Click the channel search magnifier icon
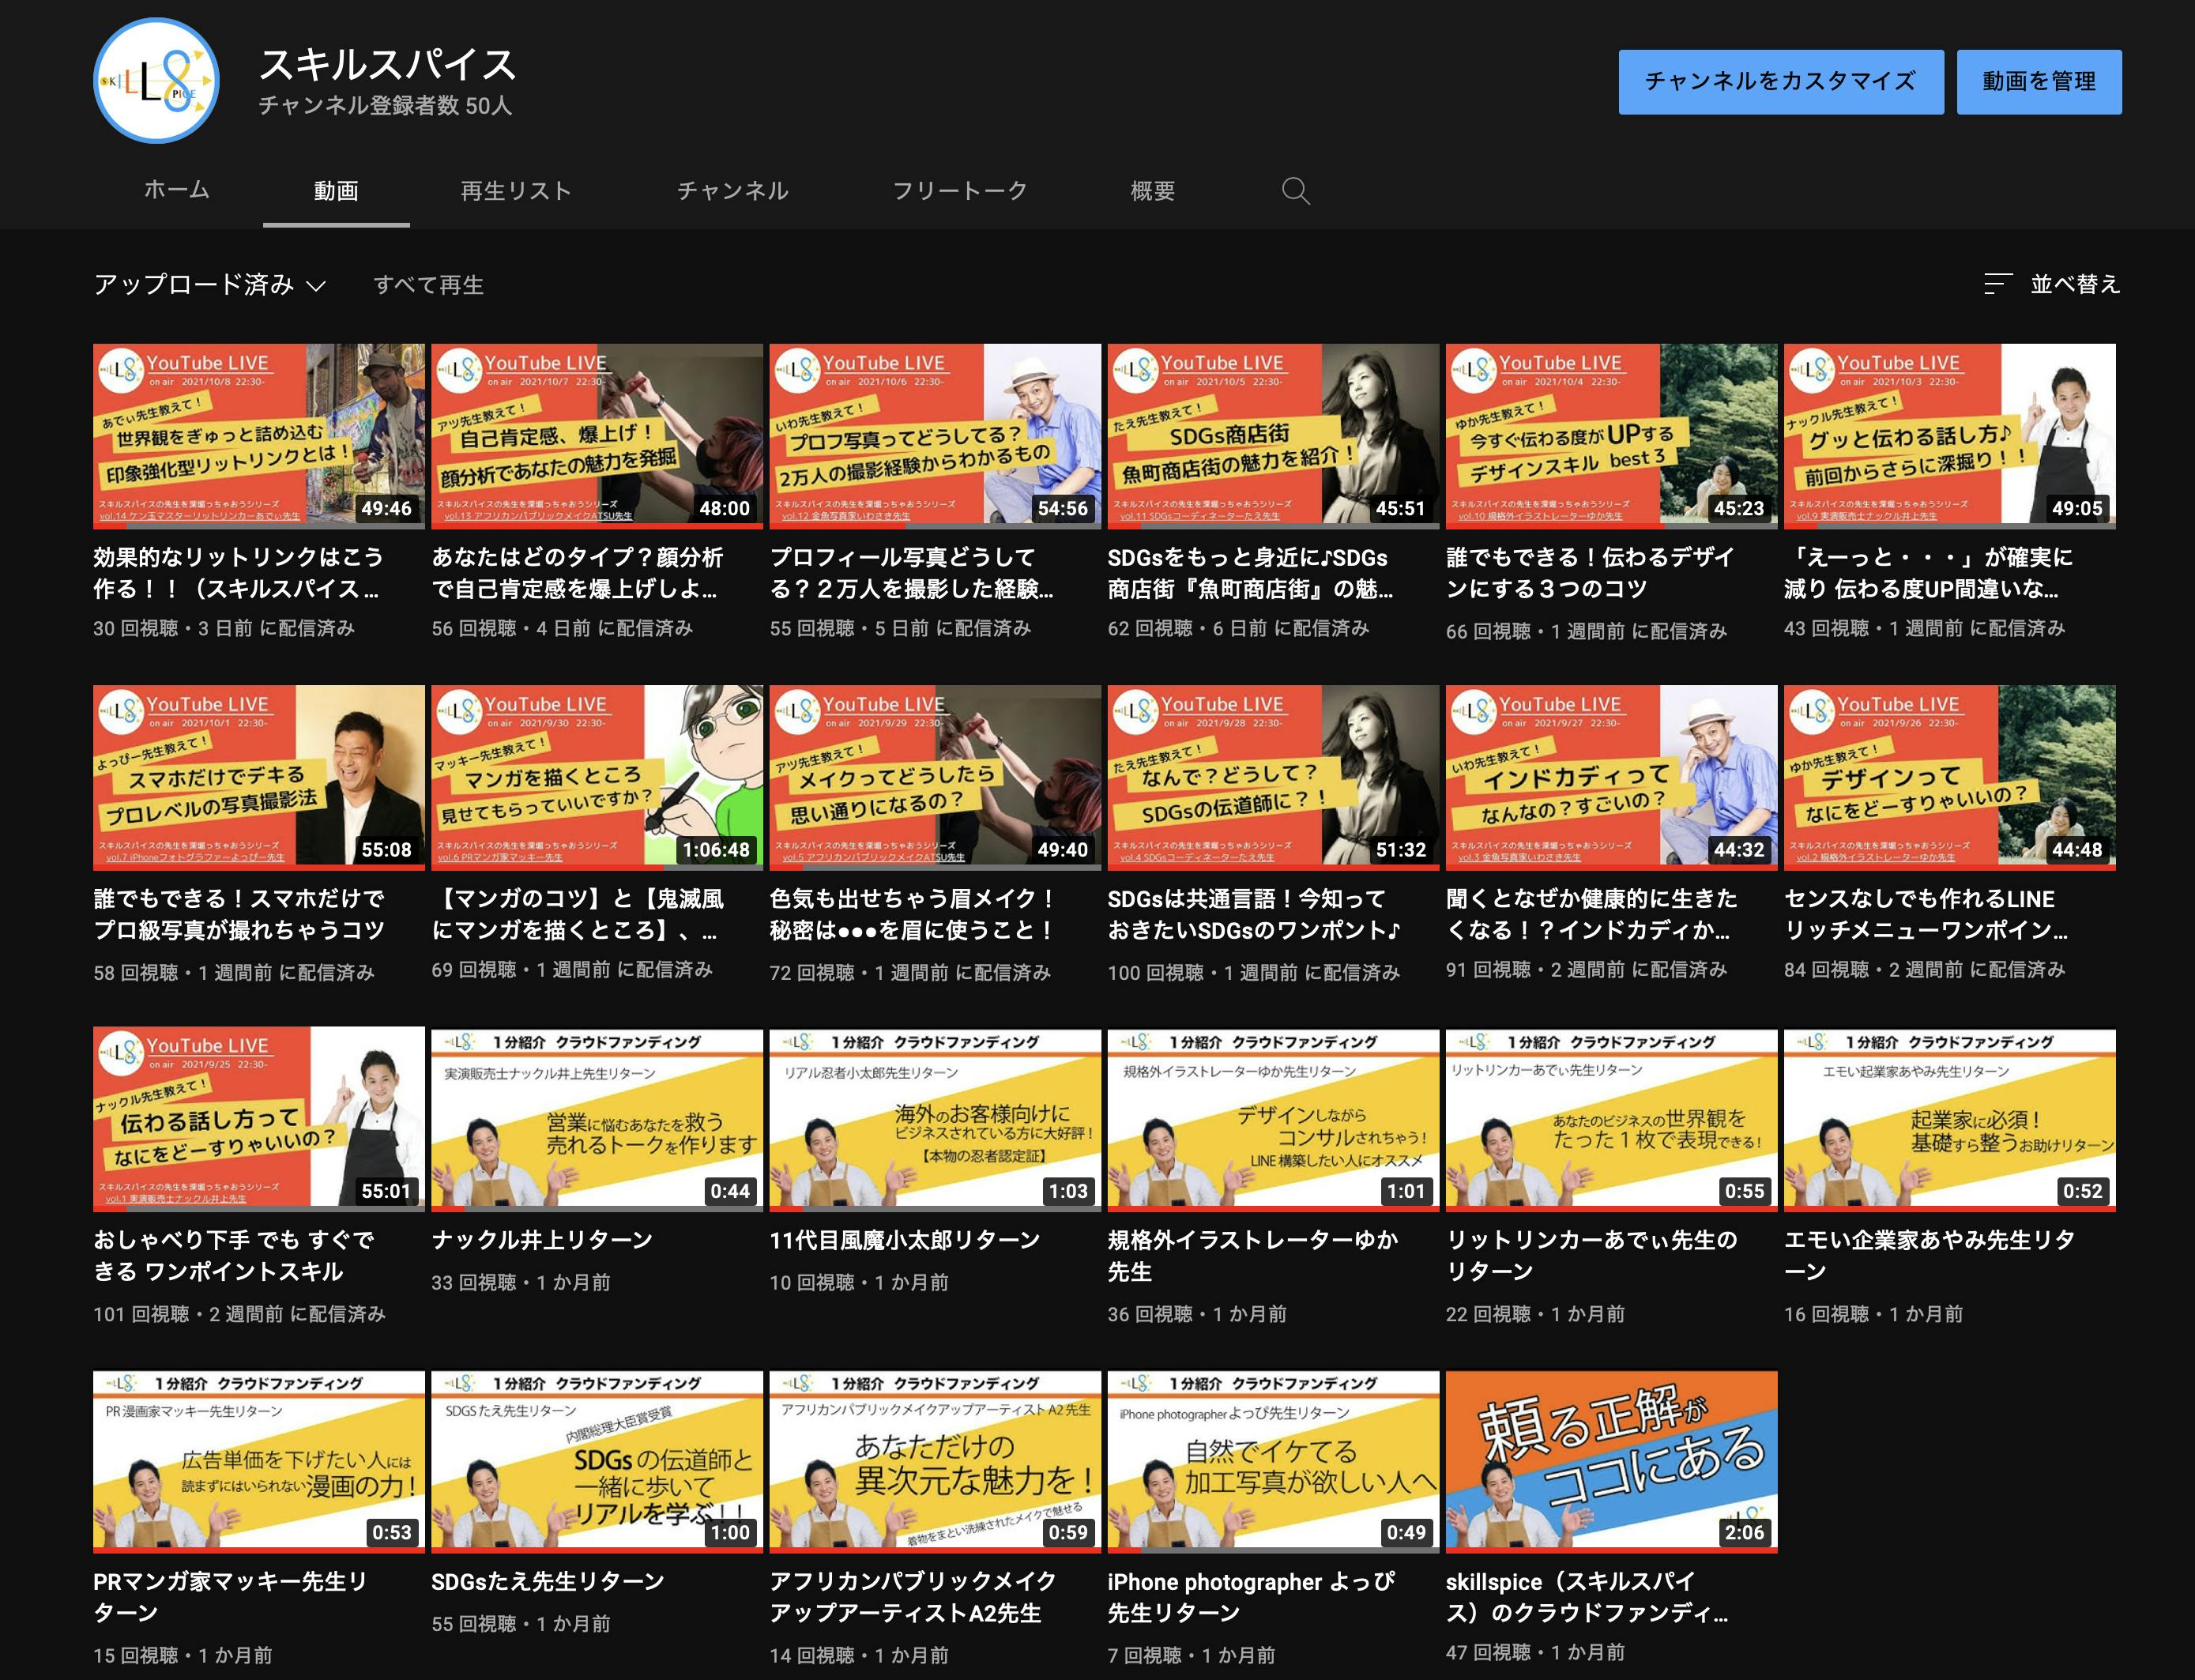This screenshot has width=2195, height=1680. (x=1295, y=191)
